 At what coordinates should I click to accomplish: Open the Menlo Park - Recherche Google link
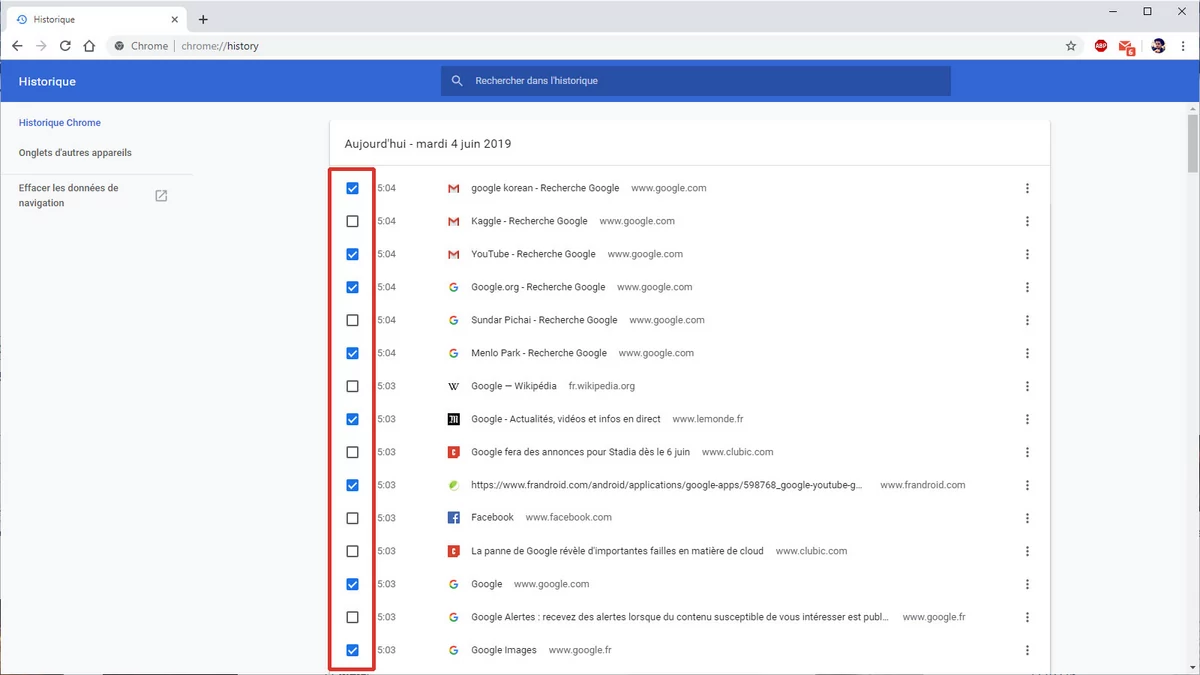pyautogui.click(x=539, y=353)
